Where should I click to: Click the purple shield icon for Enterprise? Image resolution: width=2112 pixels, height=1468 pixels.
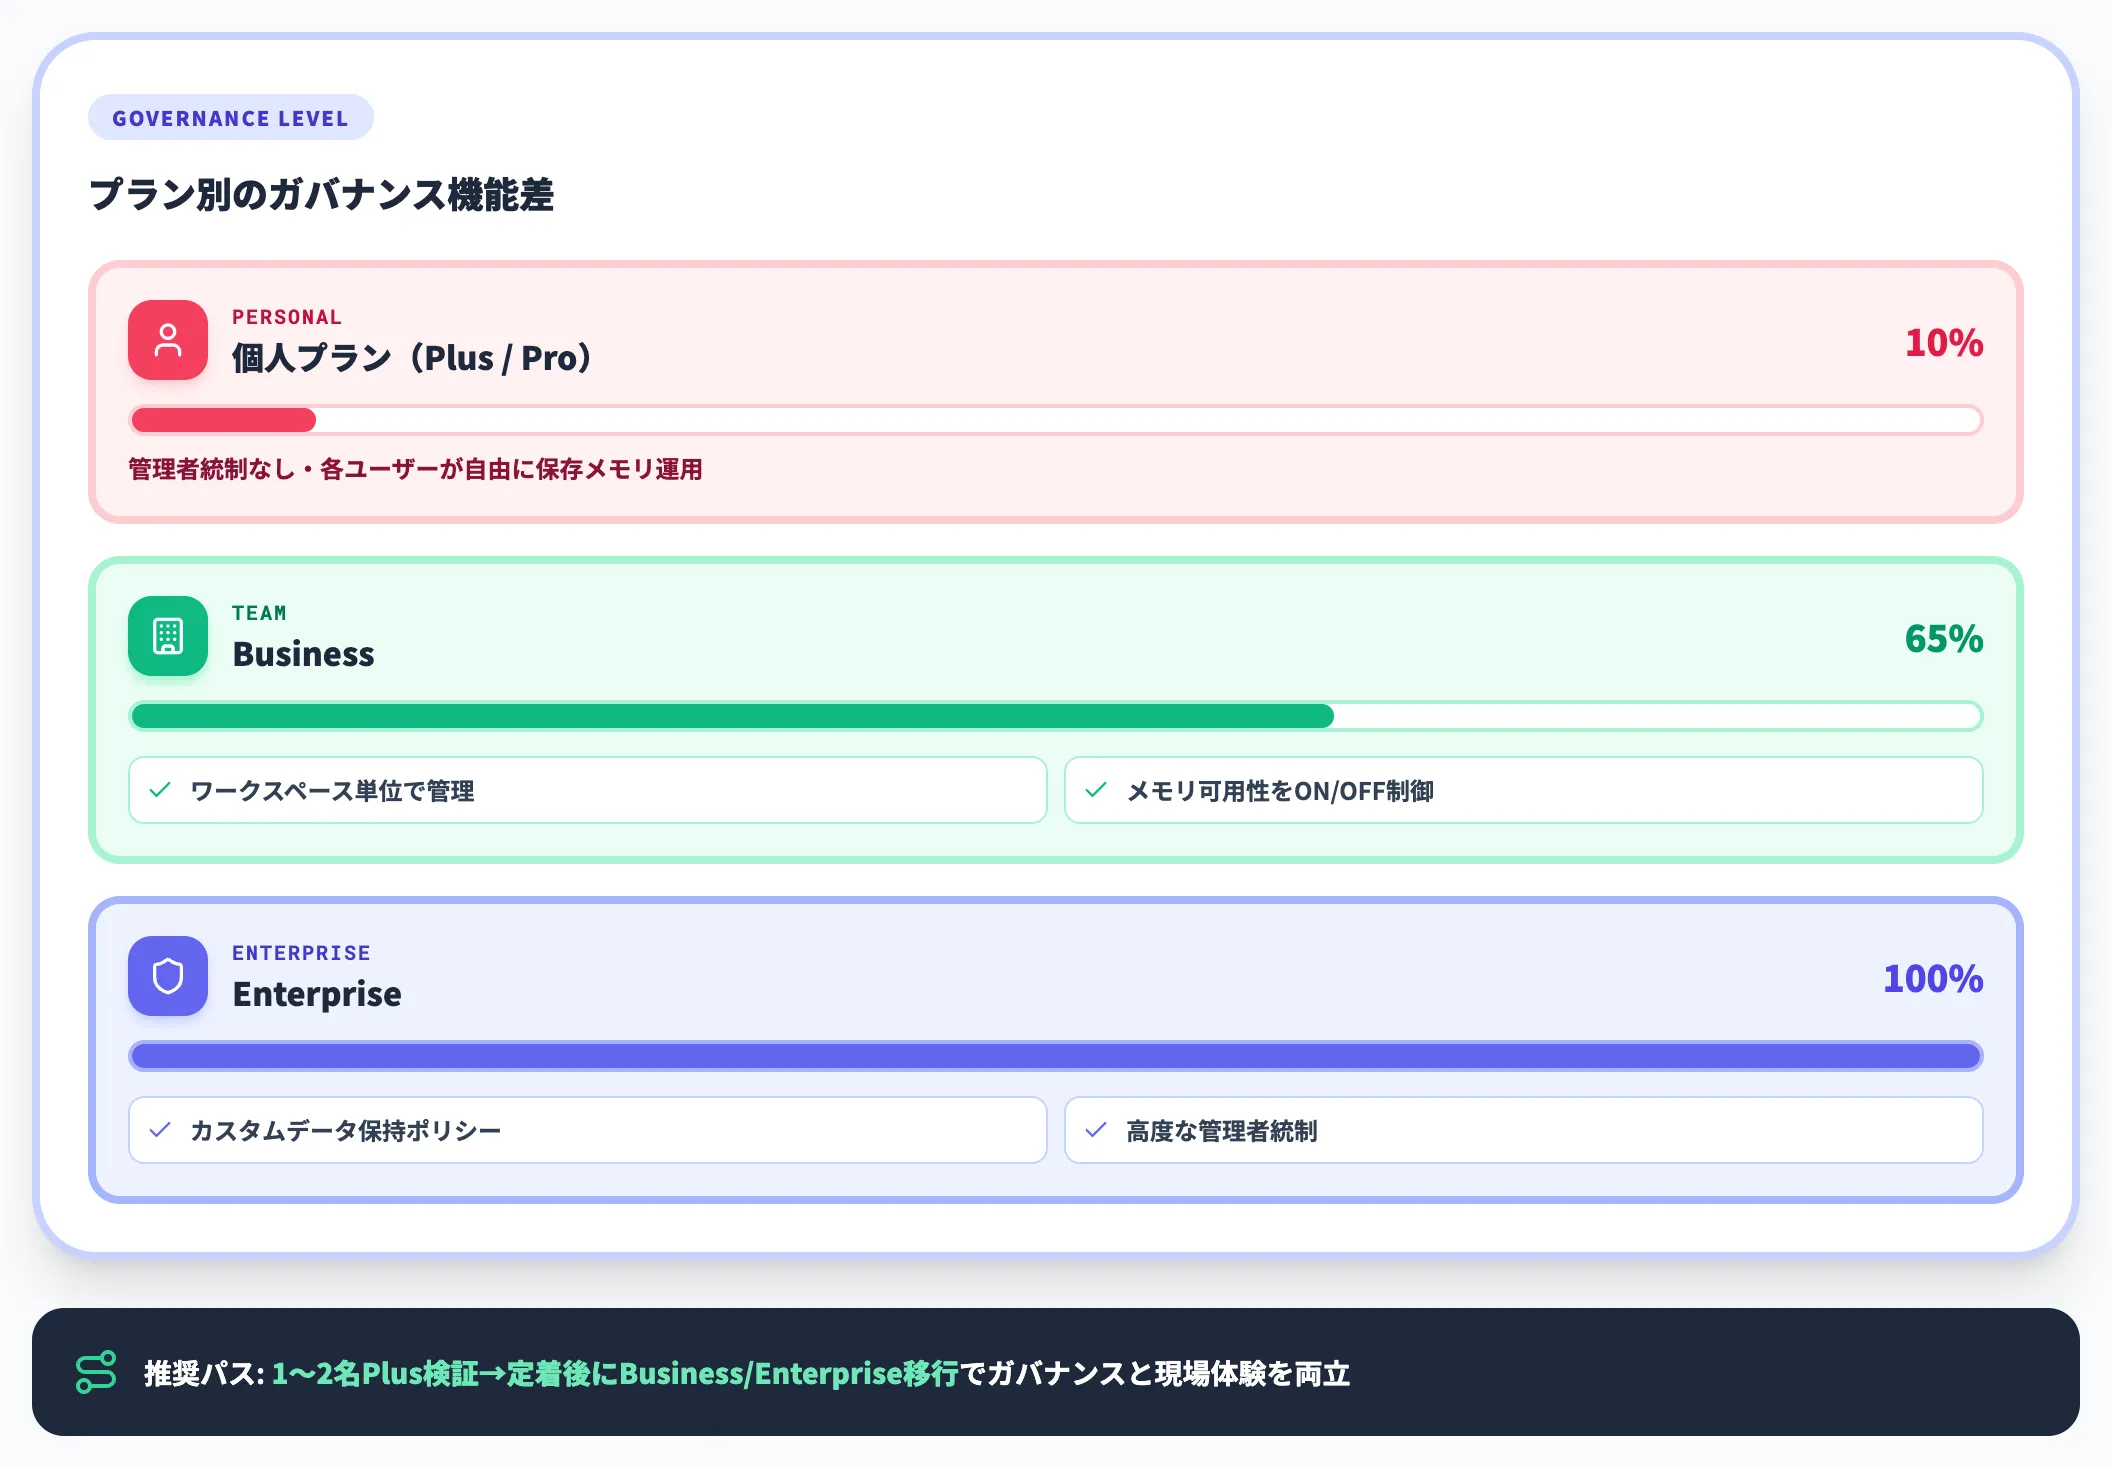coord(168,976)
